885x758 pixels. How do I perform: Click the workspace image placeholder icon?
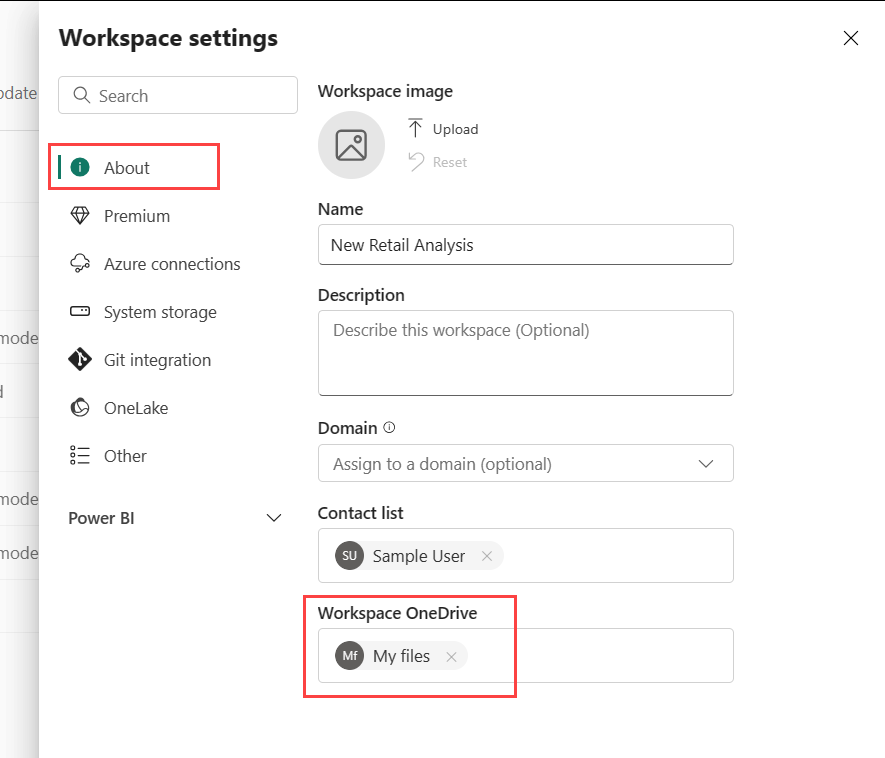[351, 145]
